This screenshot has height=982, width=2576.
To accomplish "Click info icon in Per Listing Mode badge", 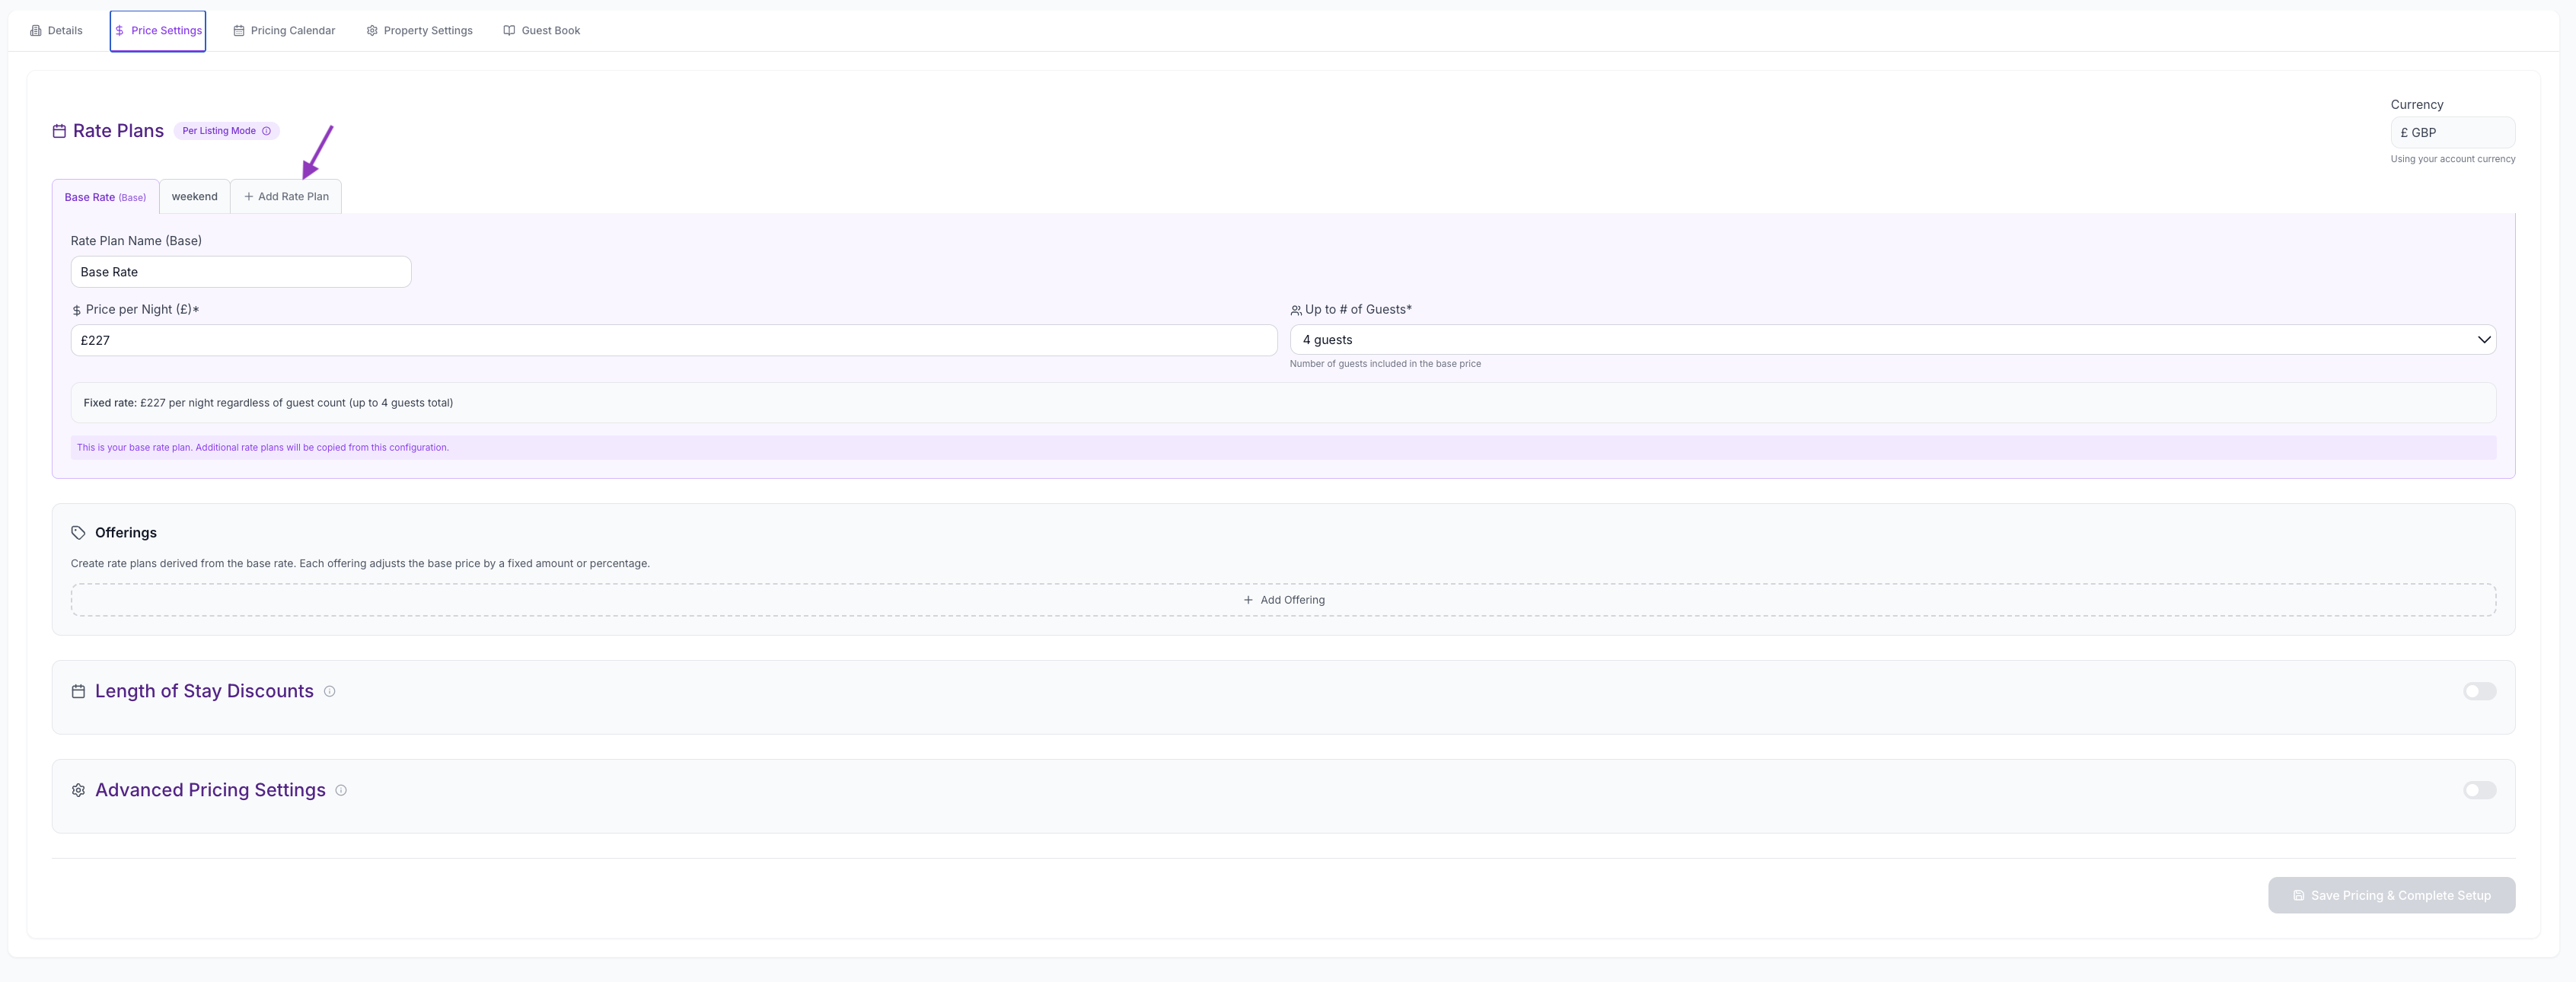I will pos(267,131).
